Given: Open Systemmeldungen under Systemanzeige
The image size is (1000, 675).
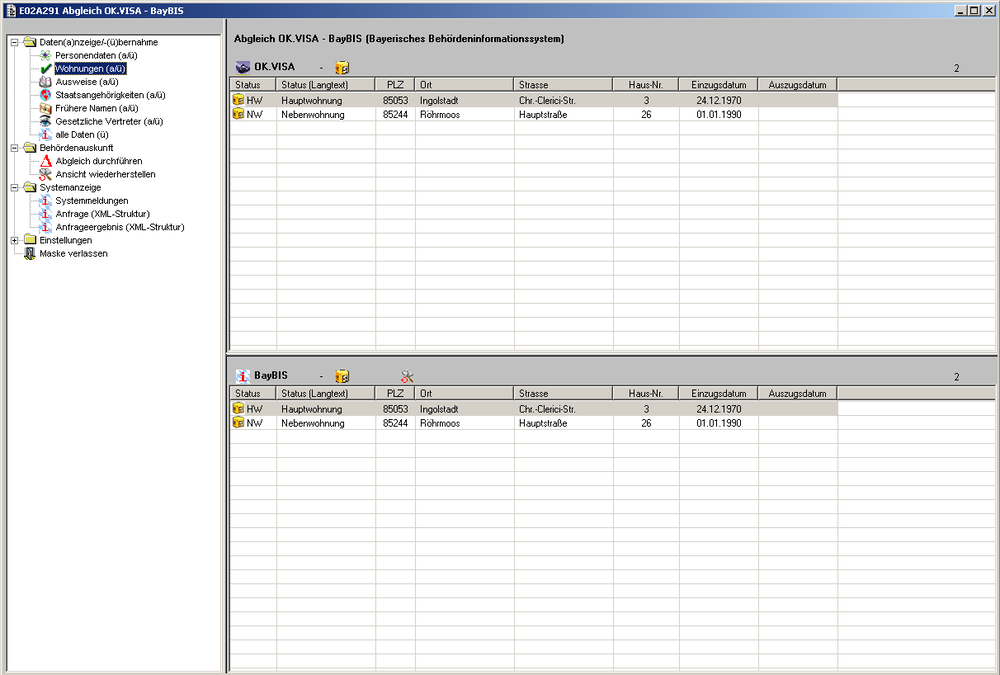Looking at the screenshot, I should point(91,200).
